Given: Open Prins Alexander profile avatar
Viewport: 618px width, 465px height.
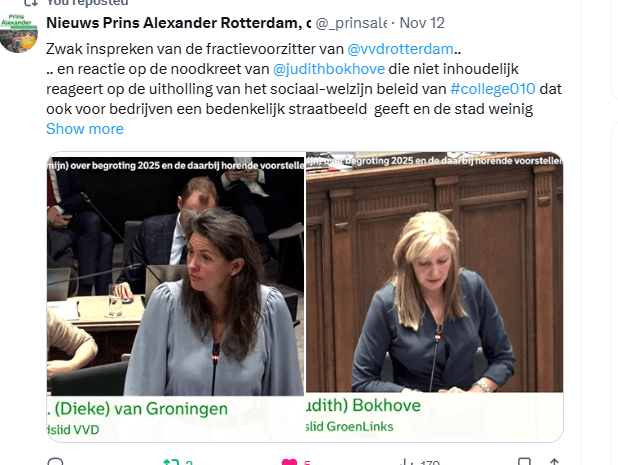Looking at the screenshot, I should coord(19,32).
